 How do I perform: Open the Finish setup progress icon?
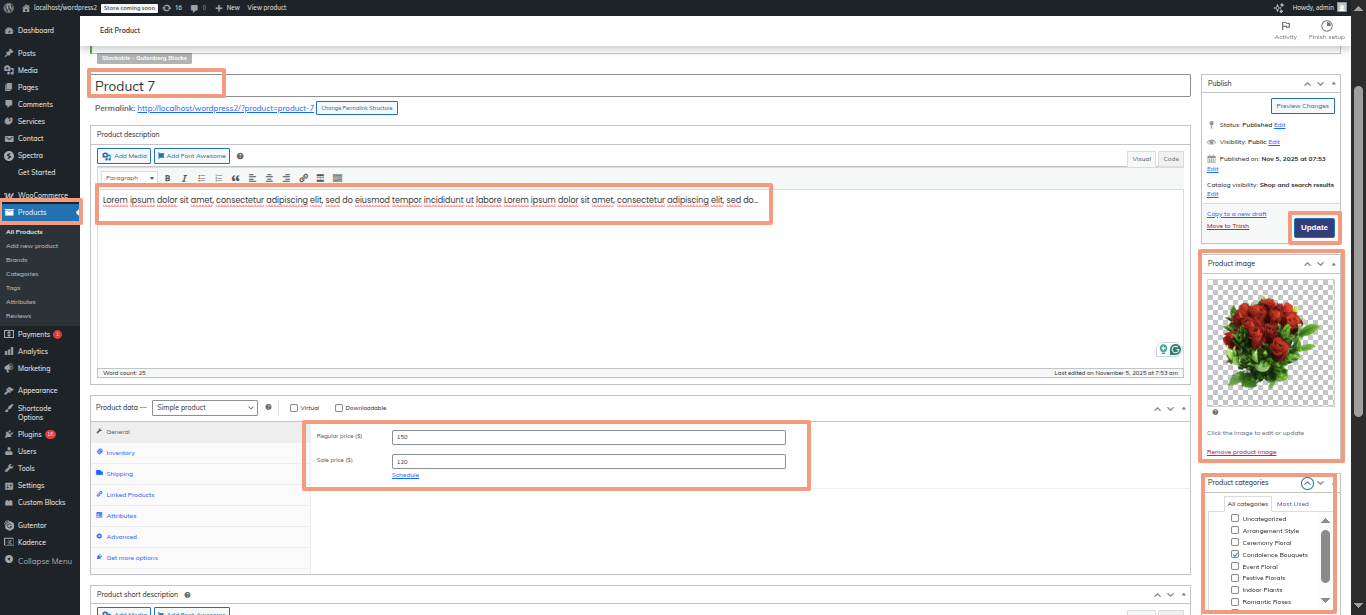(x=1326, y=27)
